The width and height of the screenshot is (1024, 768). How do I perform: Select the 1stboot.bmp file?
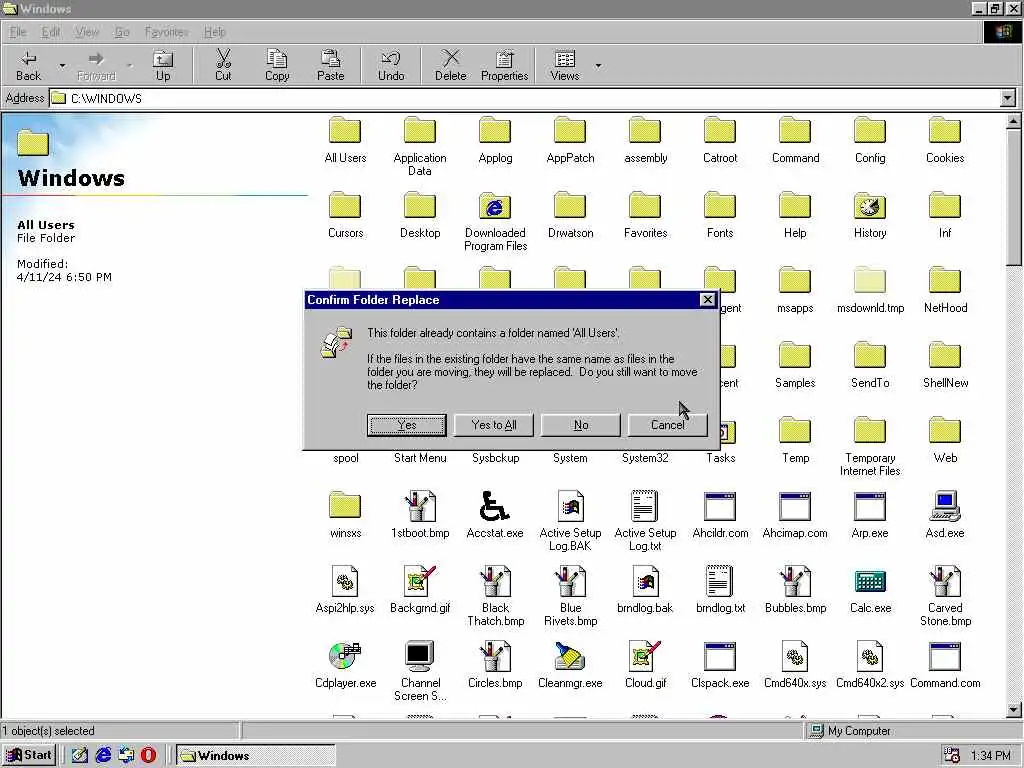(x=420, y=515)
